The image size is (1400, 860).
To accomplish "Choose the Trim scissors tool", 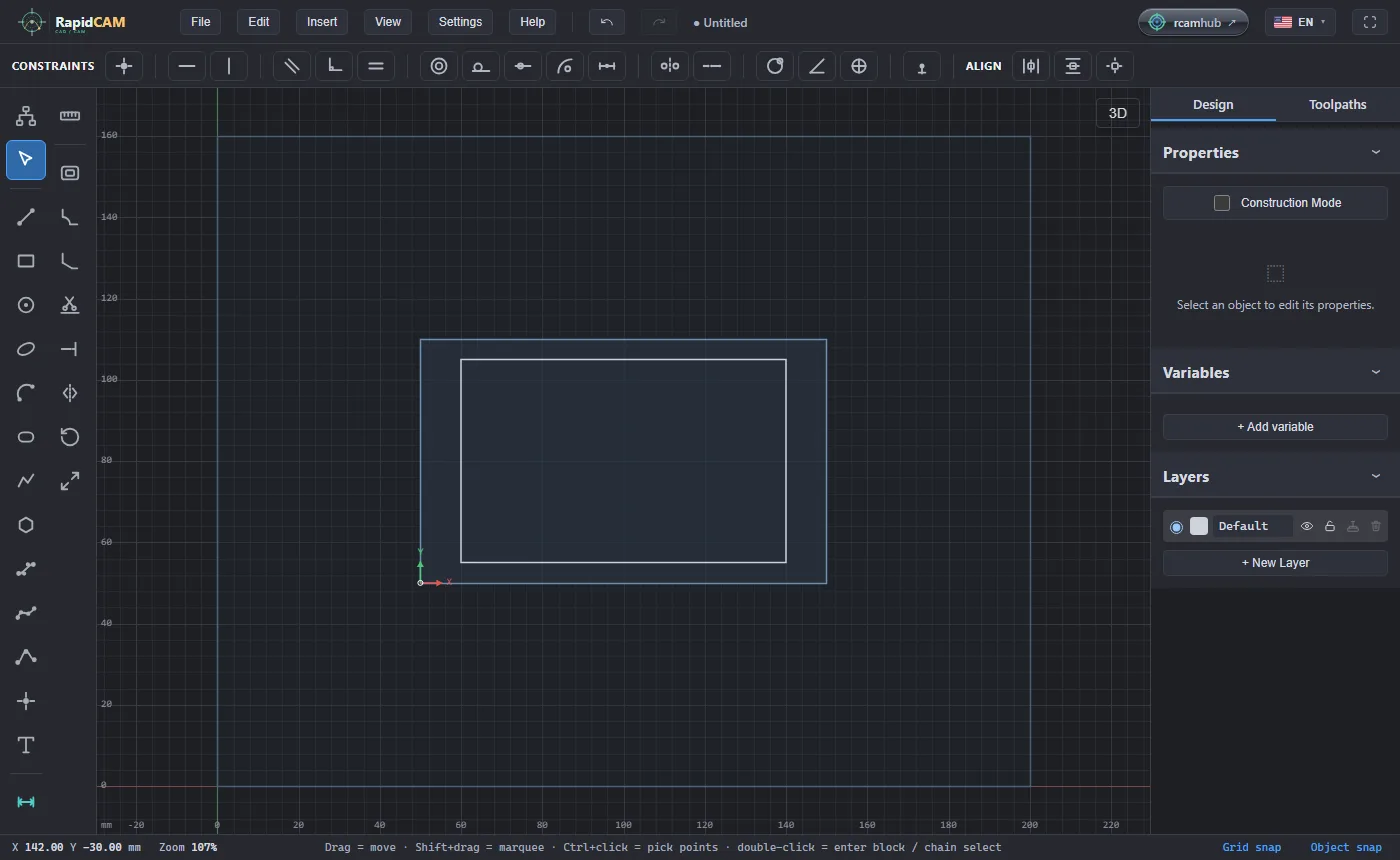I will pos(70,305).
